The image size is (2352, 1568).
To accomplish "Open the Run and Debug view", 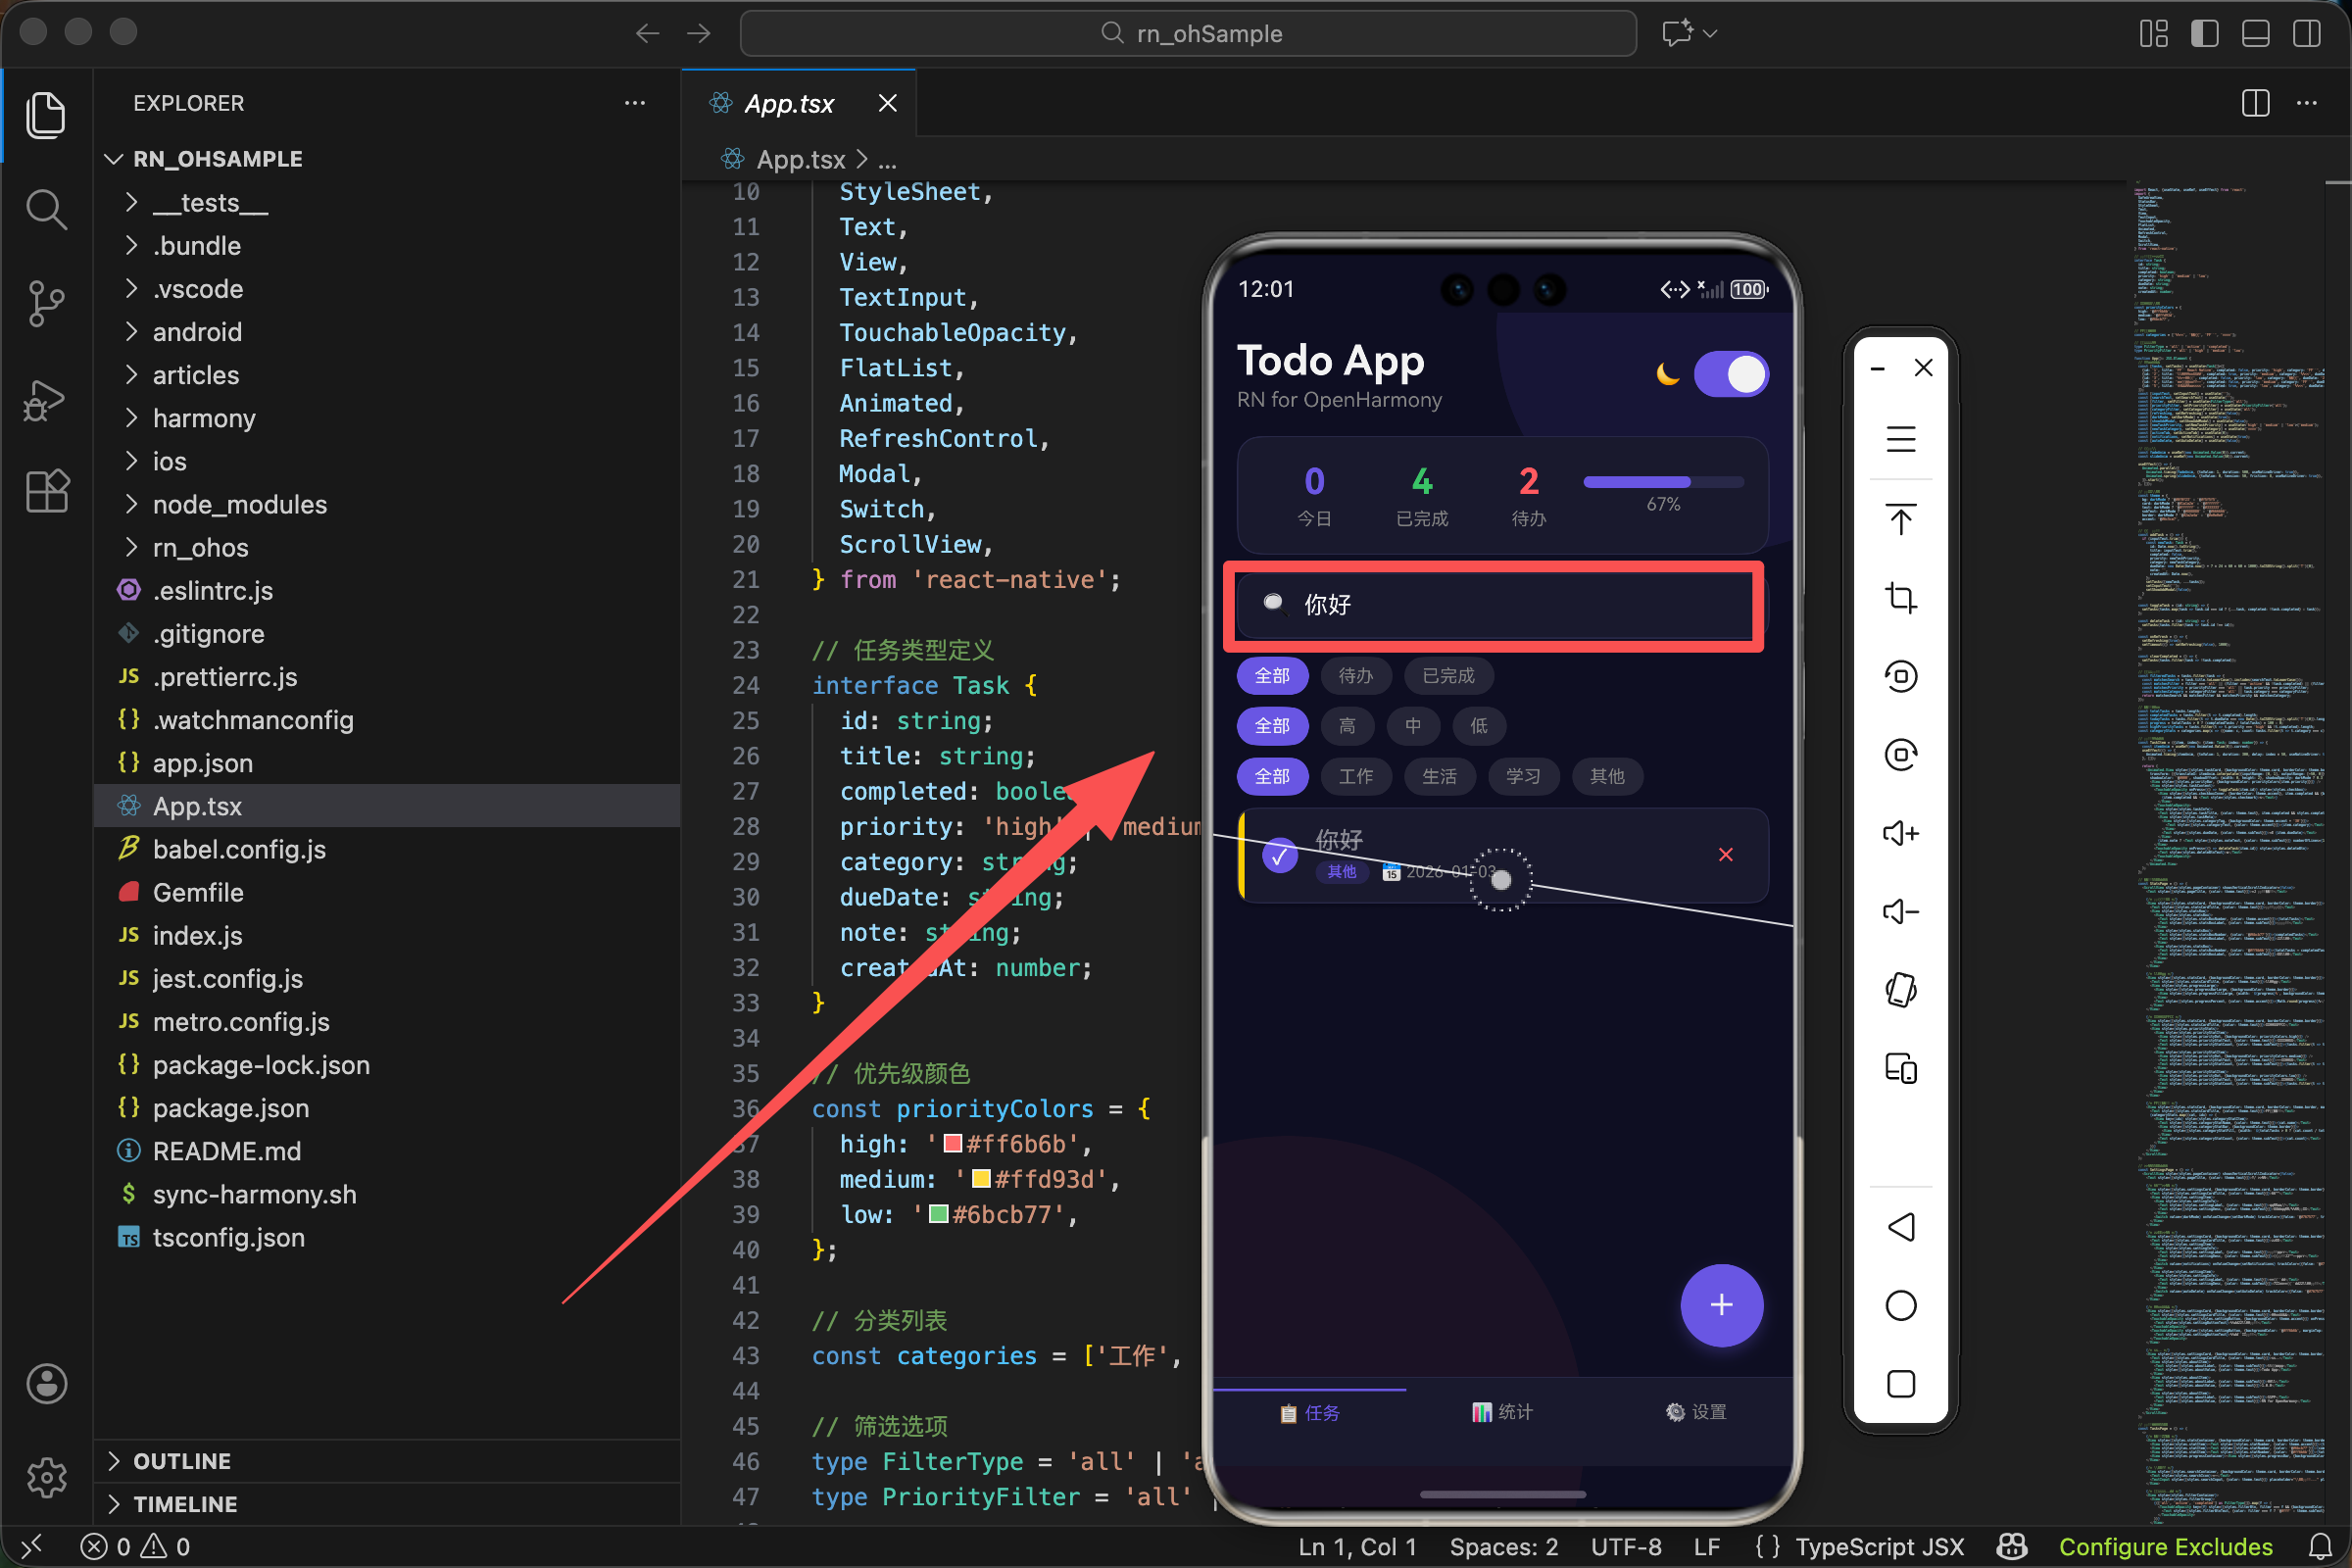I will pos(46,400).
